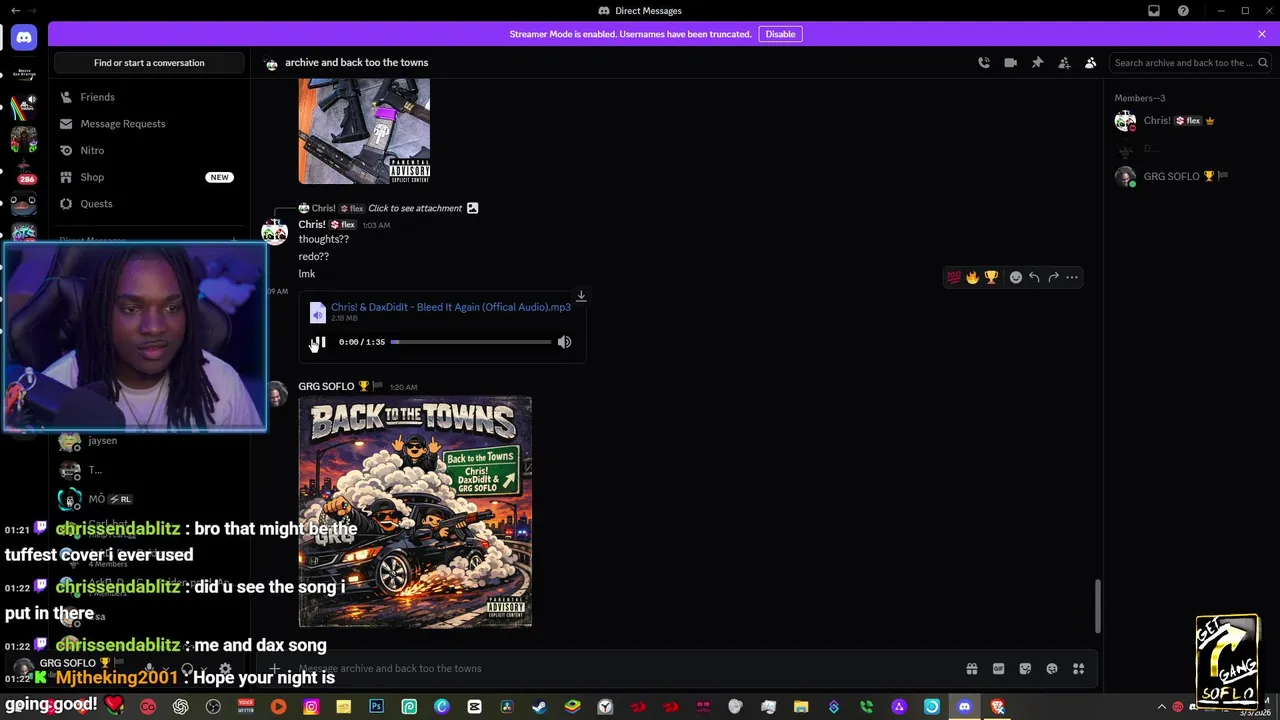Click the search archive messages field
Screen dimensions: 1280x720
1190,63
